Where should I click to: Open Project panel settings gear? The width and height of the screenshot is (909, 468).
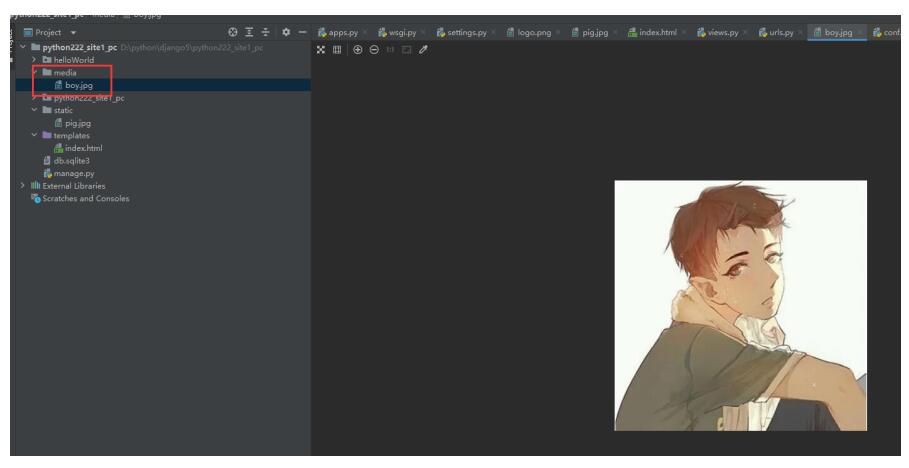[286, 33]
